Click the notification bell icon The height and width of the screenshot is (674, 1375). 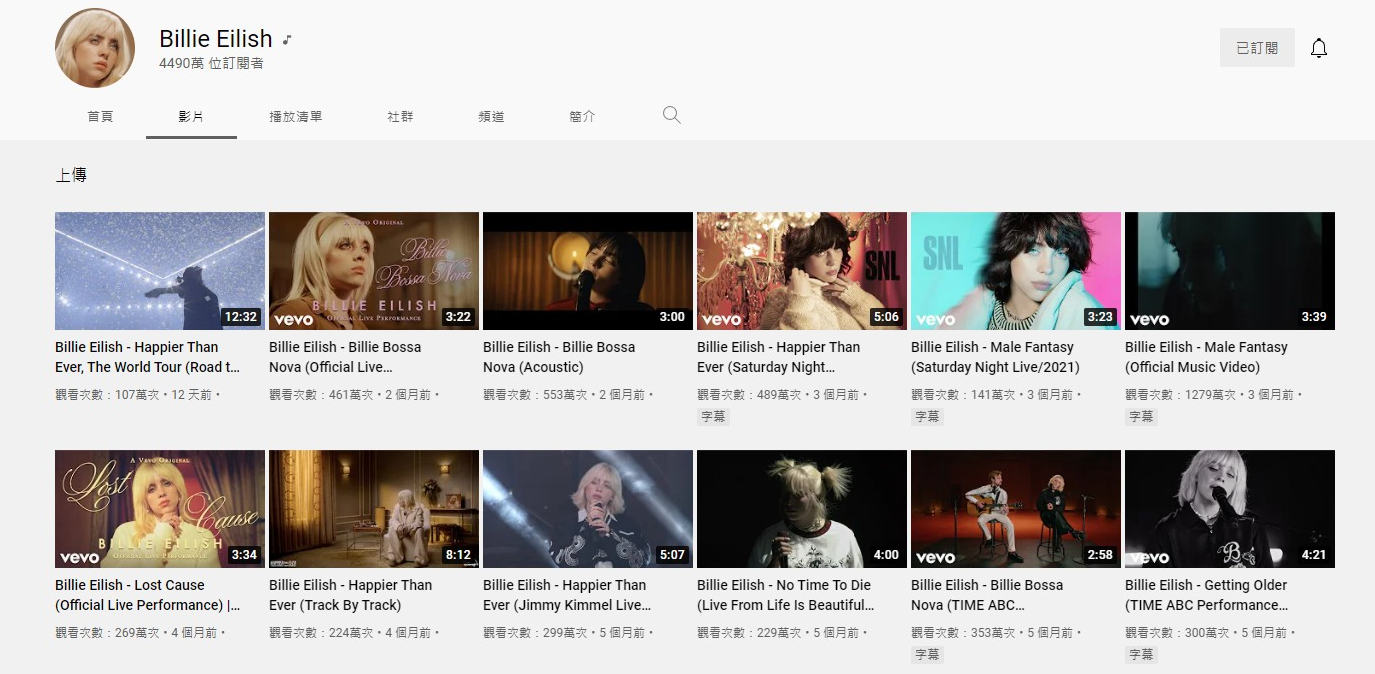click(x=1319, y=48)
